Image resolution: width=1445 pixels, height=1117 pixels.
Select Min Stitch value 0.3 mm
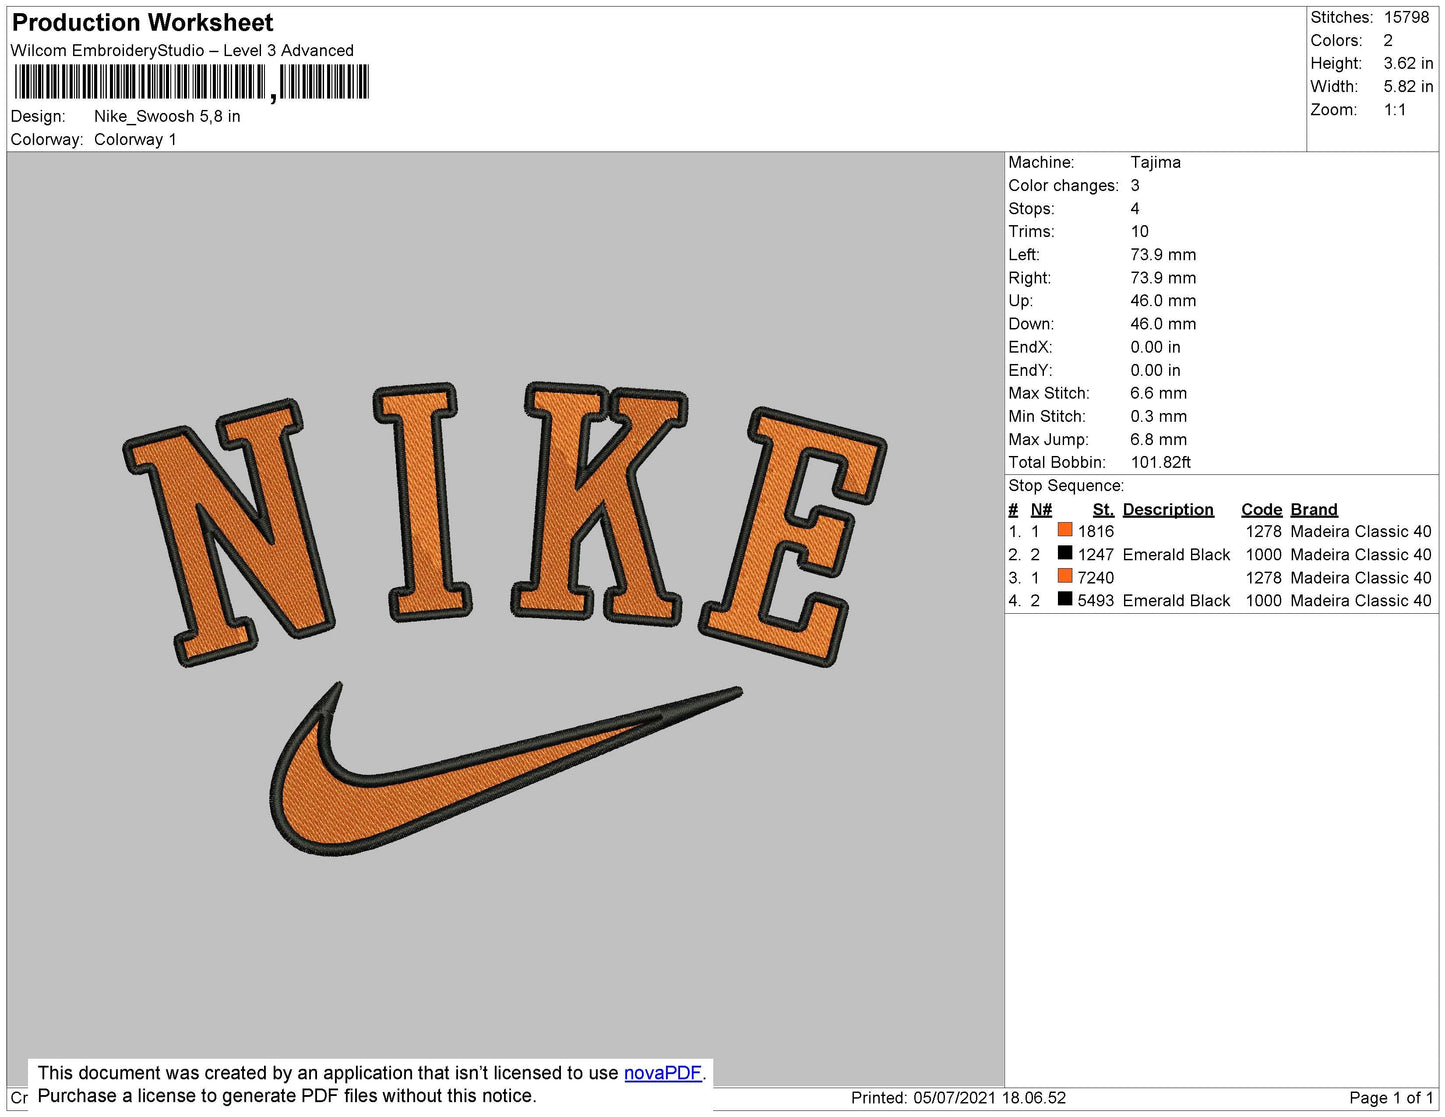pyautogui.click(x=1158, y=417)
